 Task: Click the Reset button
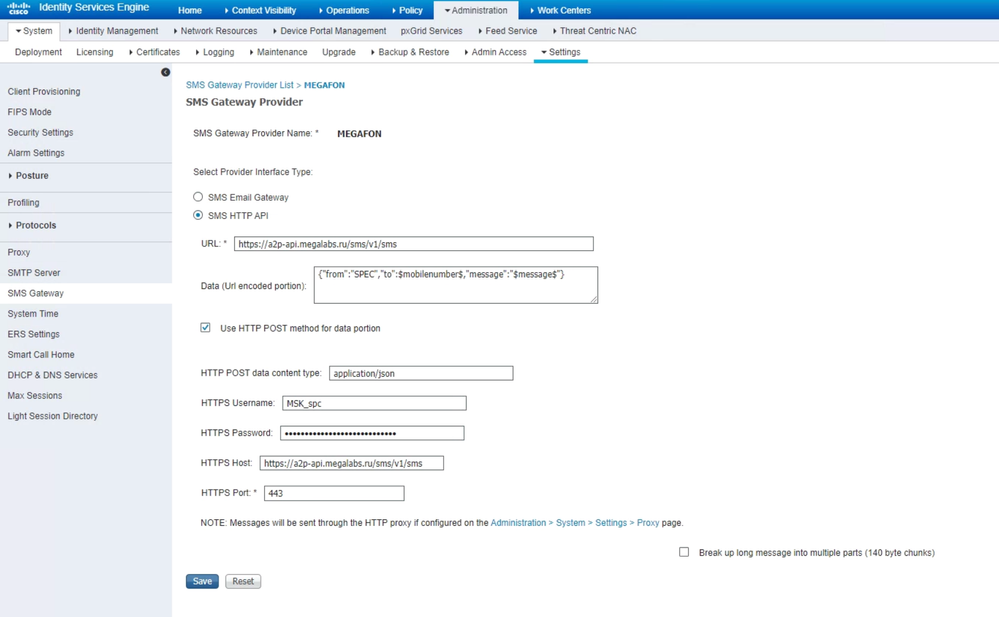[x=243, y=581]
